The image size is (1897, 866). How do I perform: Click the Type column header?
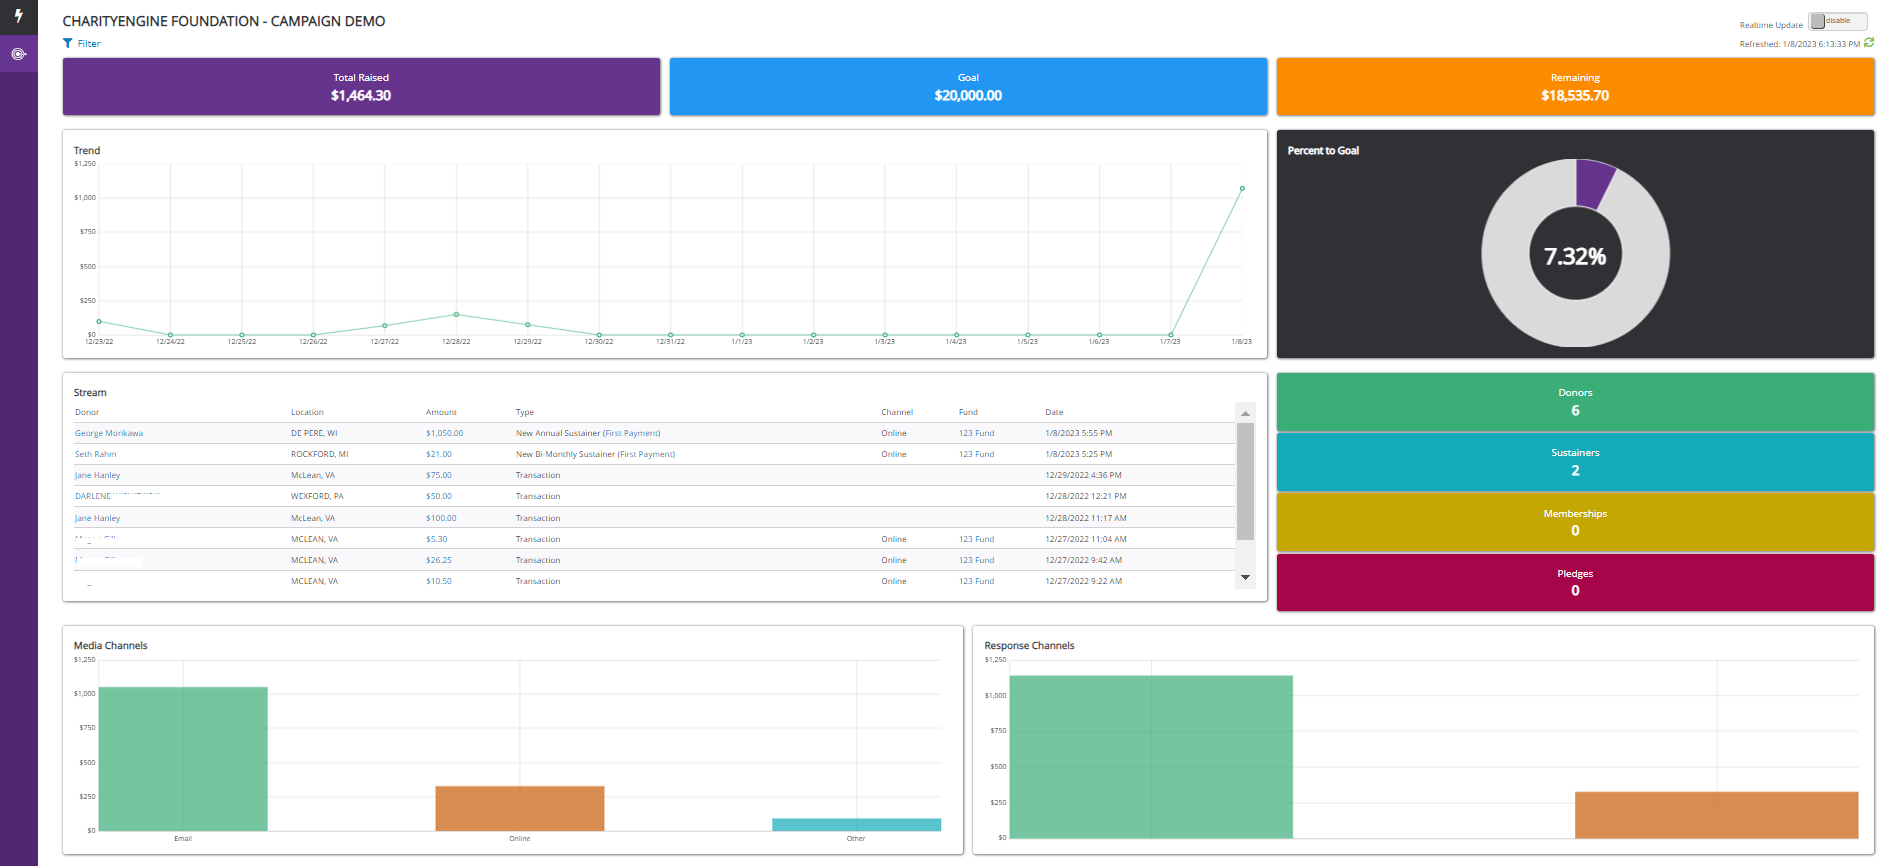coord(525,412)
